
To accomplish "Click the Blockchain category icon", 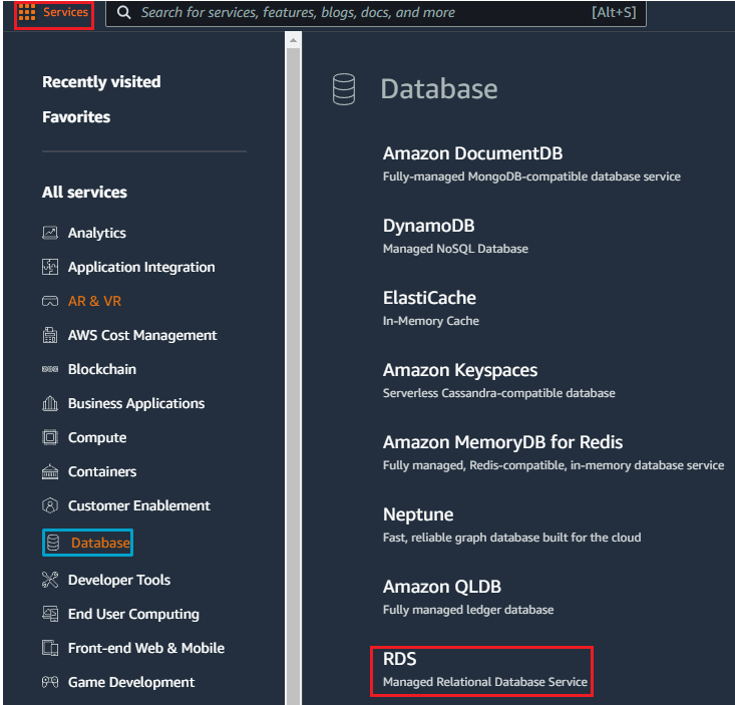I will (50, 369).
